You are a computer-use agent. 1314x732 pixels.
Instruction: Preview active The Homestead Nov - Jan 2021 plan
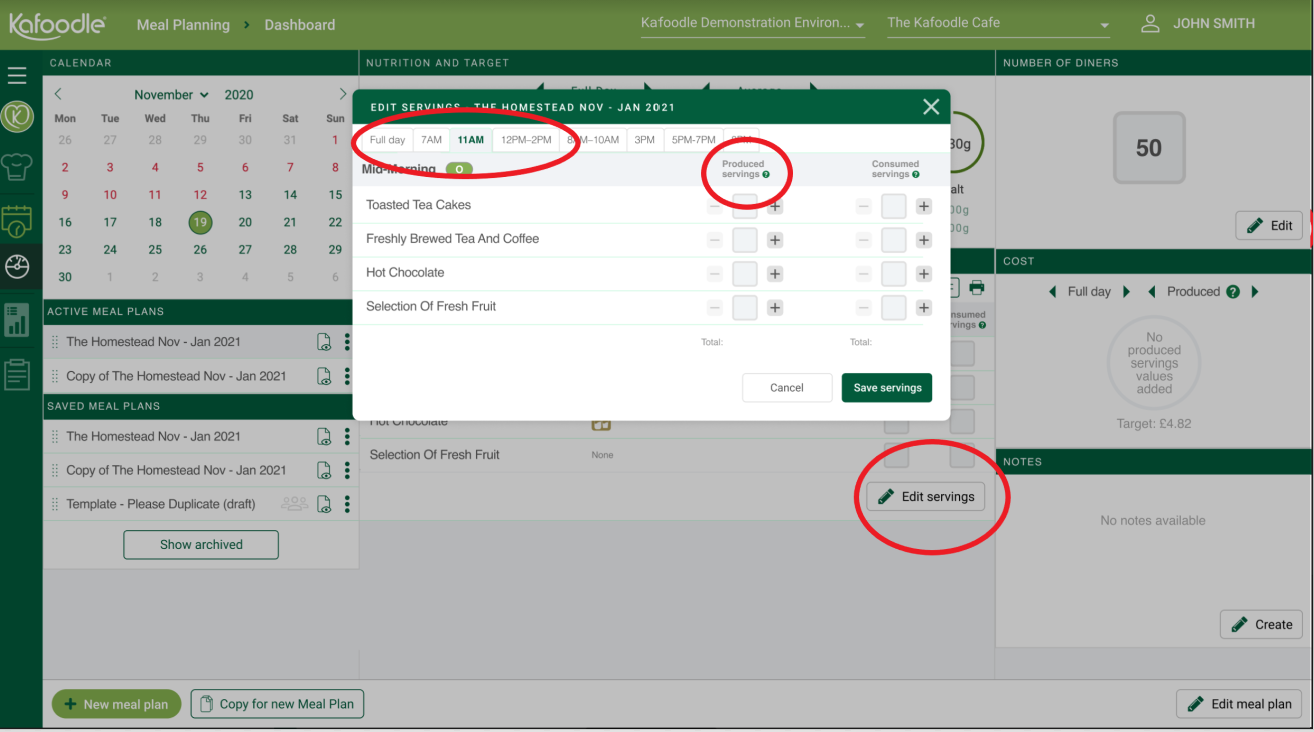coord(324,342)
